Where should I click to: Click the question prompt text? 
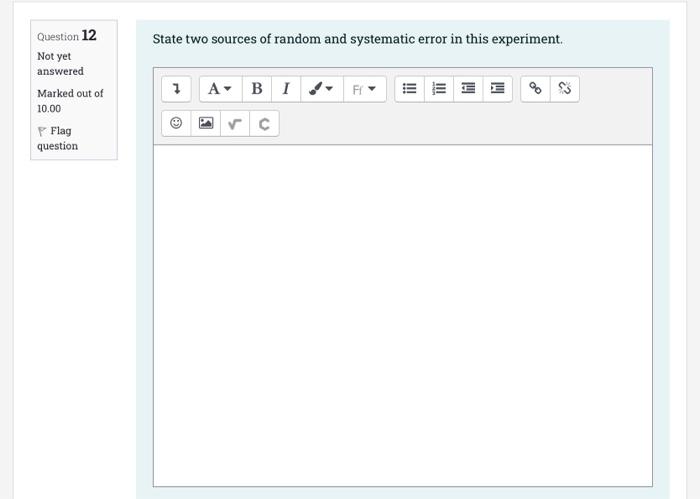pos(358,39)
